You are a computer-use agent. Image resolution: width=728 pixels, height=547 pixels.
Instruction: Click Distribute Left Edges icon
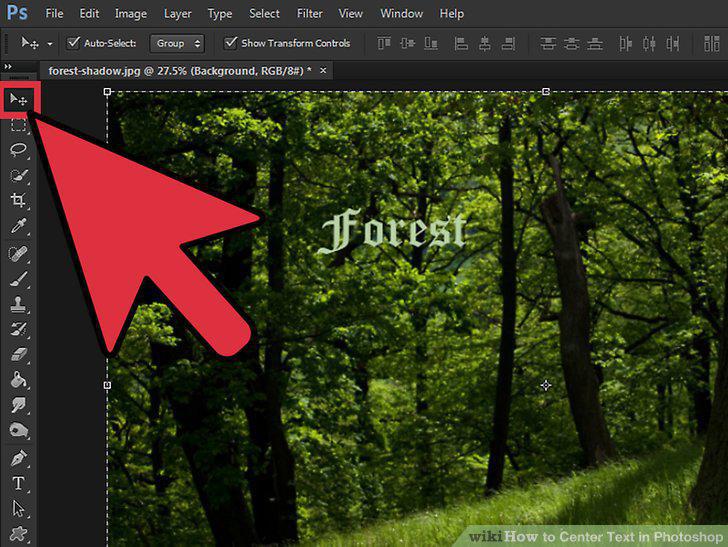(625, 43)
